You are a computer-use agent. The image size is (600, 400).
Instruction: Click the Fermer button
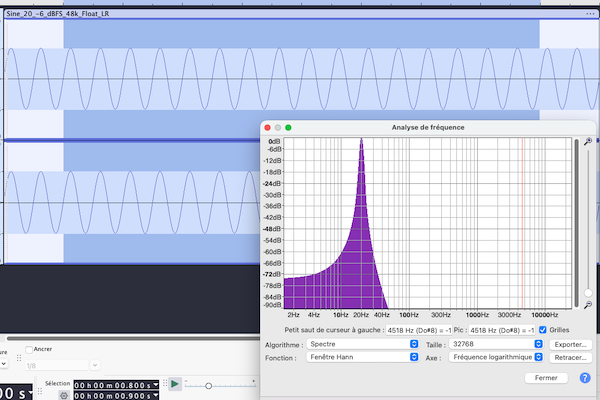tap(546, 378)
